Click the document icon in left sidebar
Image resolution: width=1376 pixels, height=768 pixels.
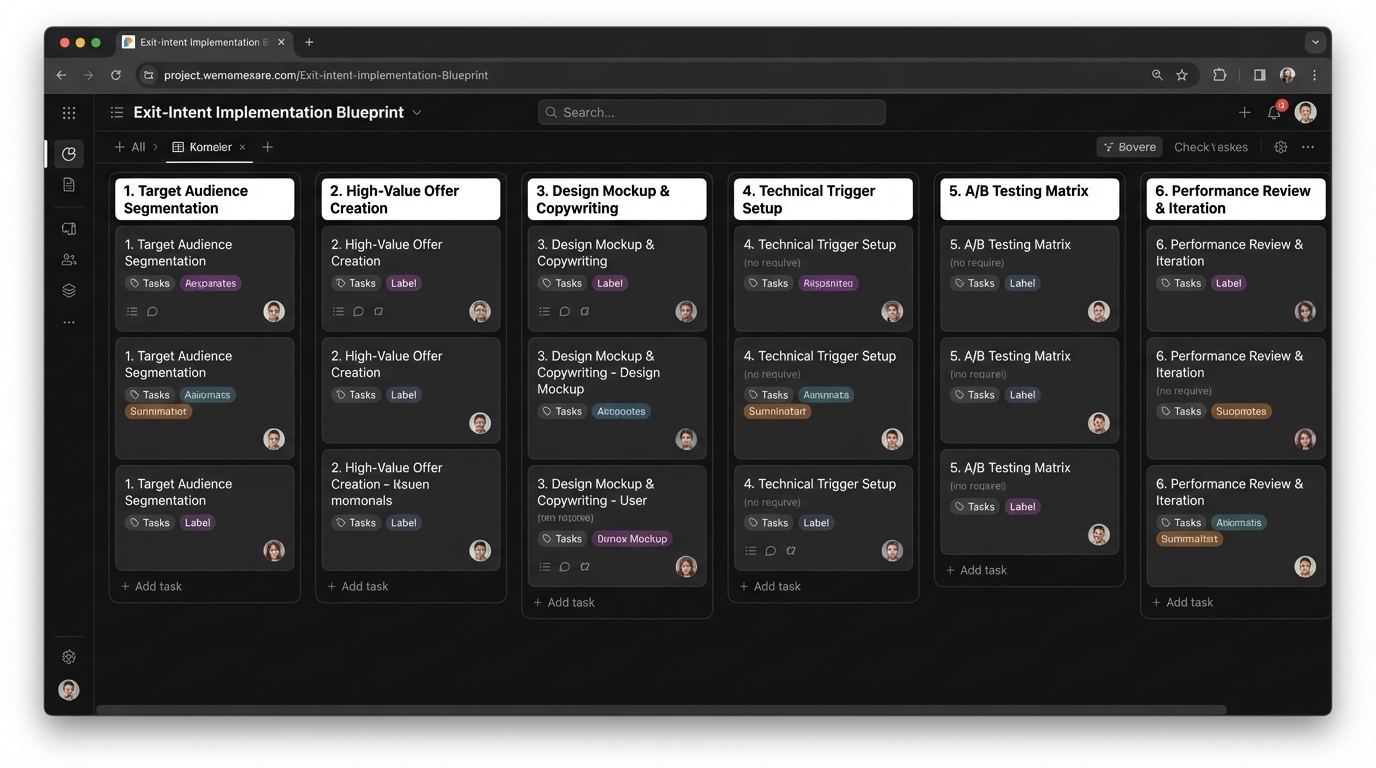69,185
